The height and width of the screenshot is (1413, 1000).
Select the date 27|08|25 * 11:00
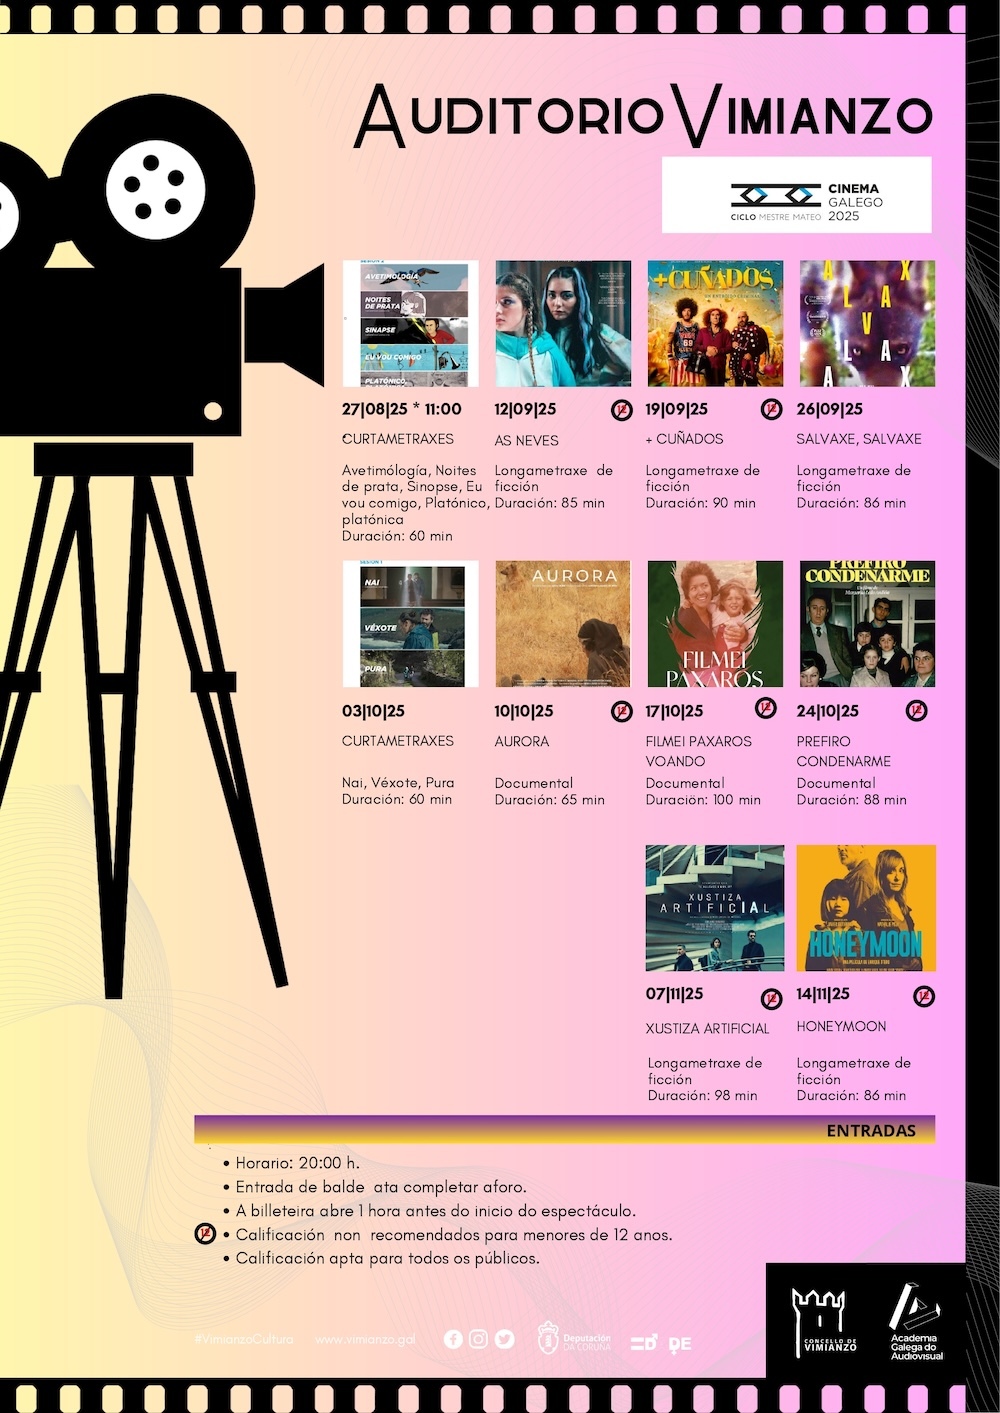402,409
